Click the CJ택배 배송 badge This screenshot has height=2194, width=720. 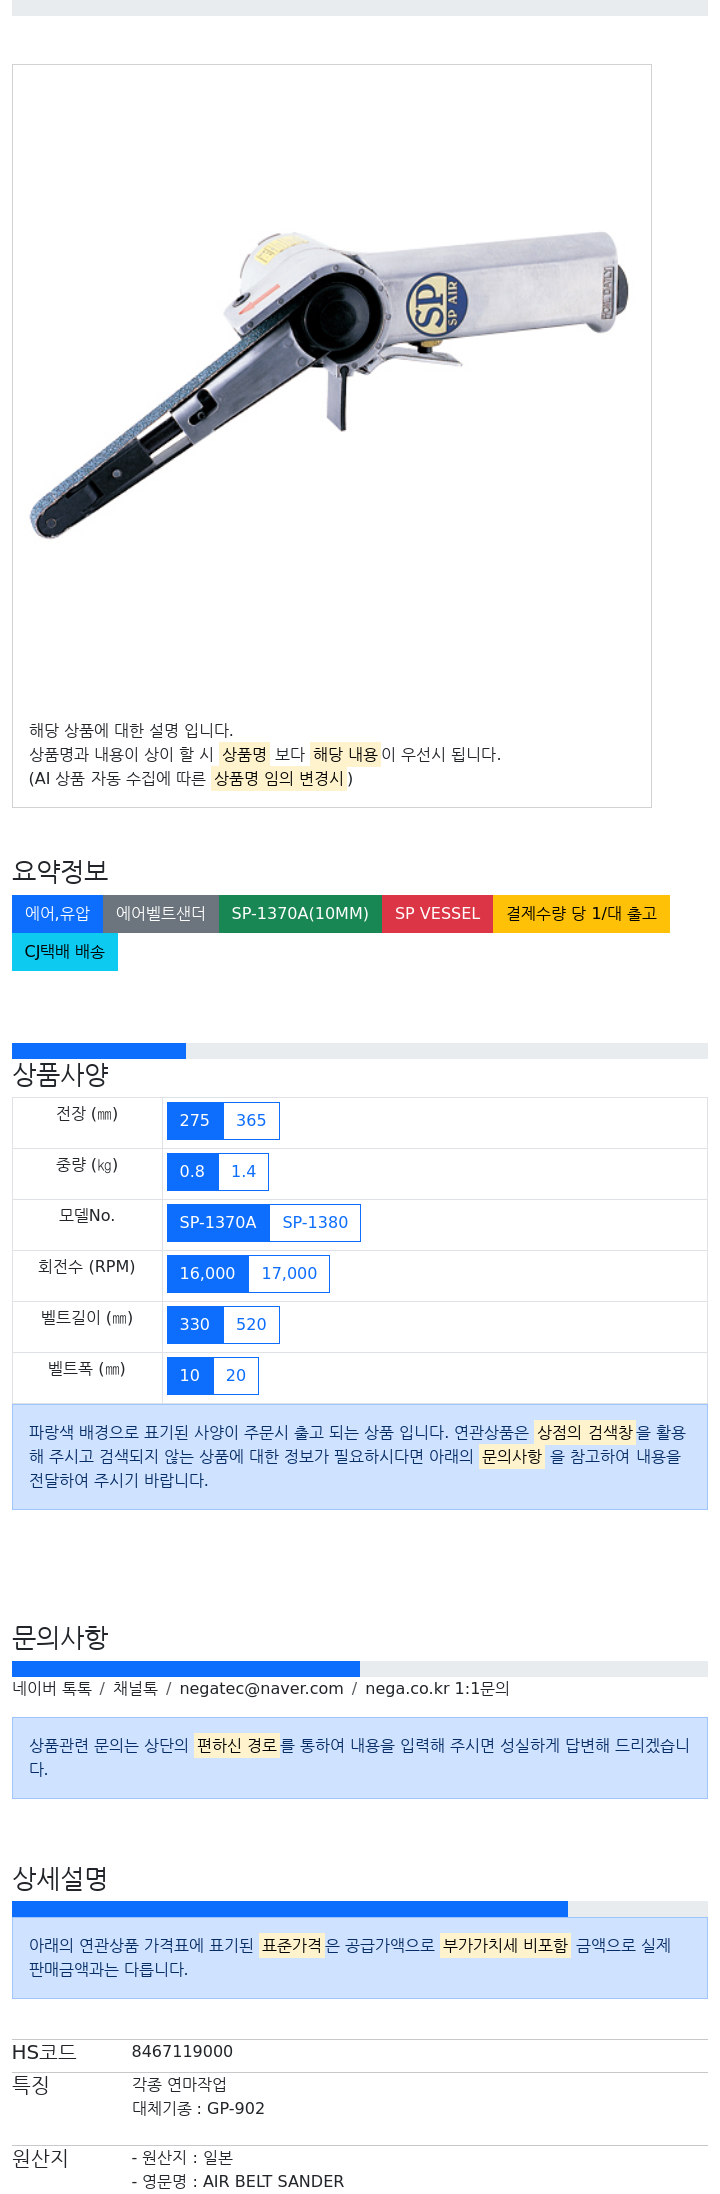65,951
